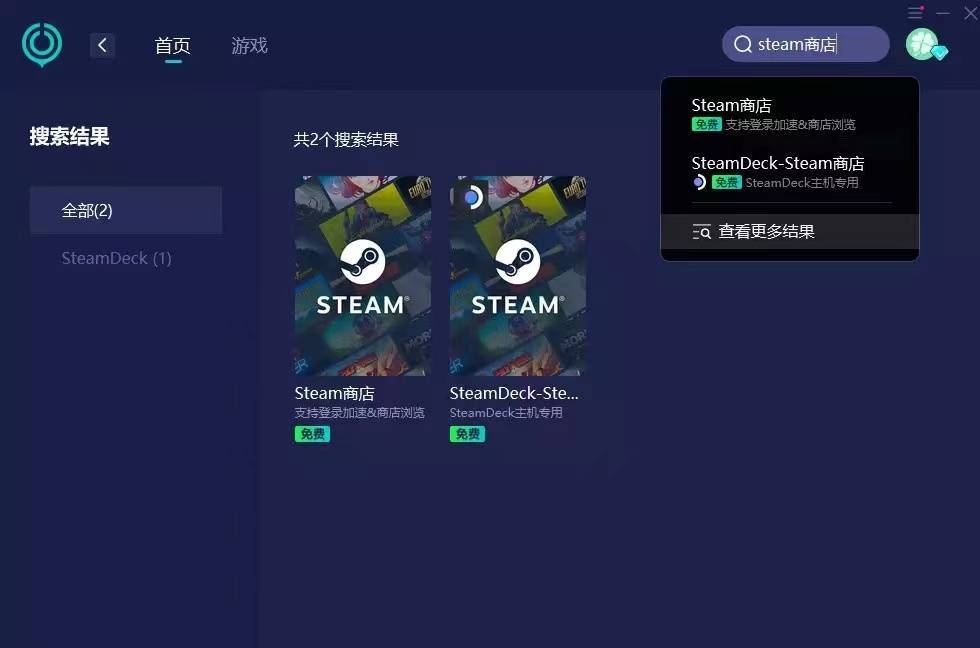Choose SteamDeck-Steam商店 suggestion in dropdown

(789, 172)
